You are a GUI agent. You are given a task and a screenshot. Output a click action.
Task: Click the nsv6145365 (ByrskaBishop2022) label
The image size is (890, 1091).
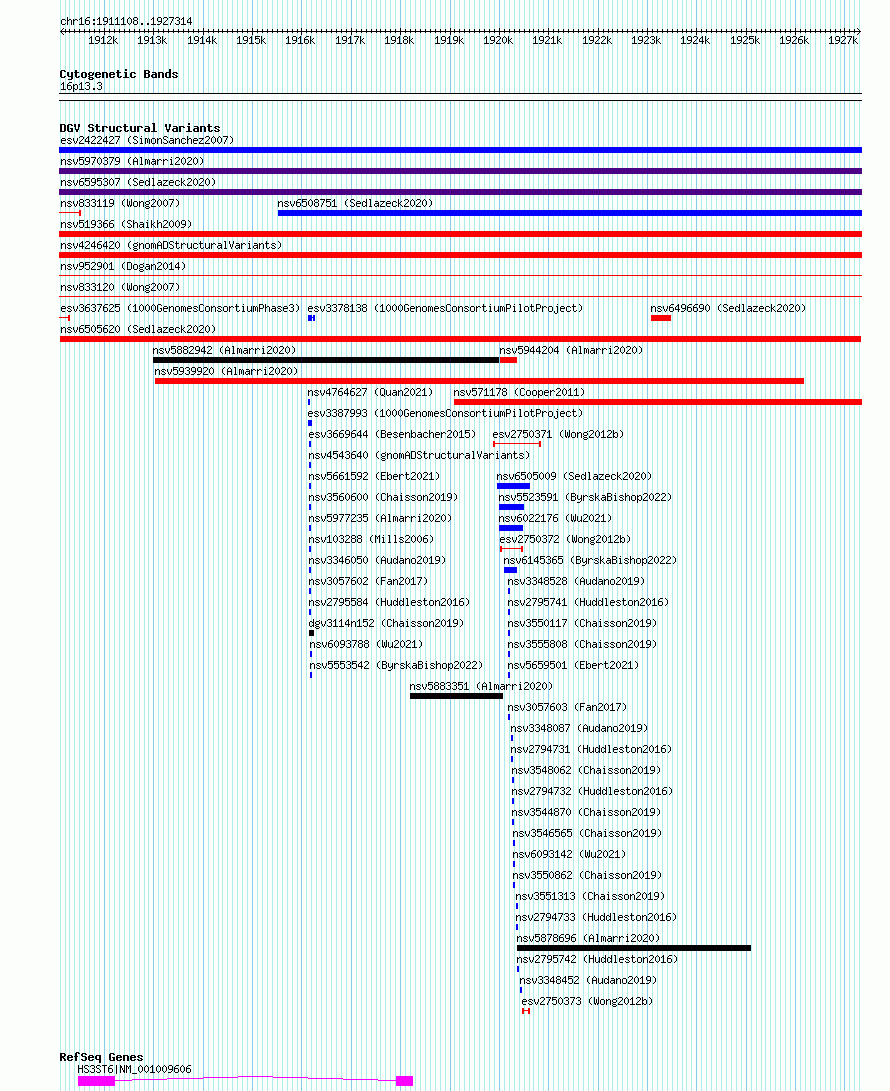(590, 560)
